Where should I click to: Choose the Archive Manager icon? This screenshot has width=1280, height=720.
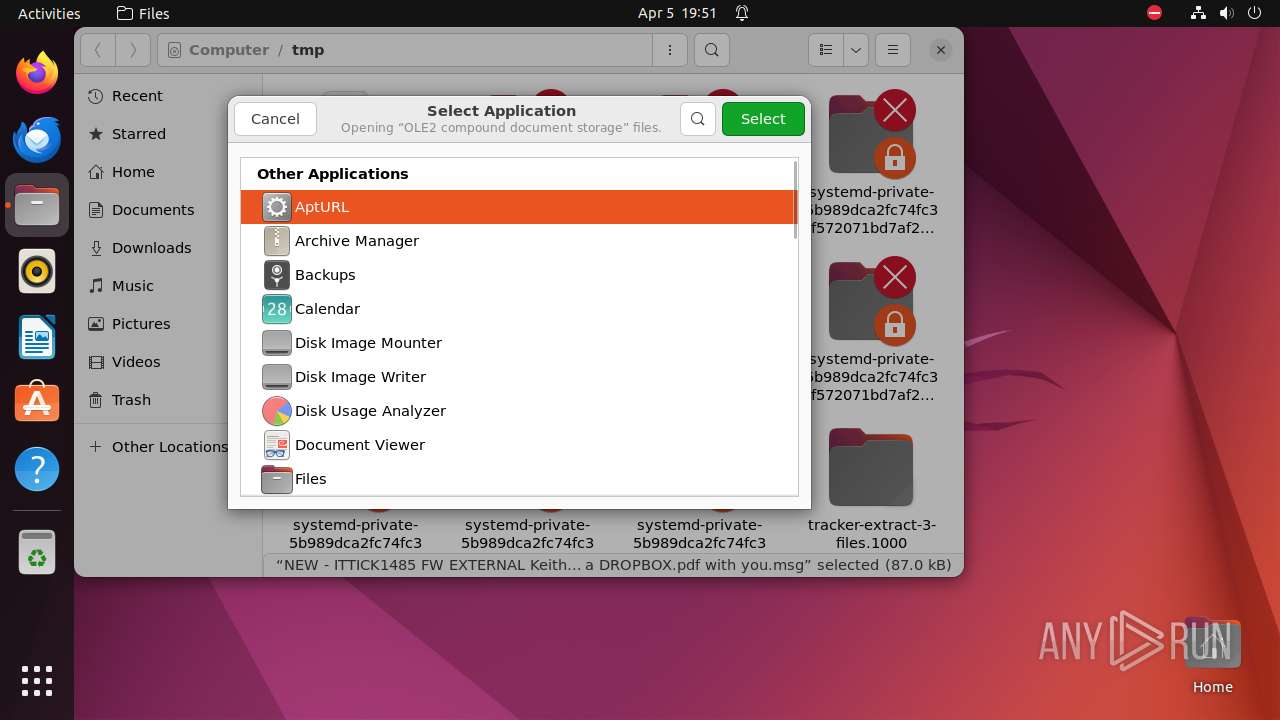click(x=277, y=241)
